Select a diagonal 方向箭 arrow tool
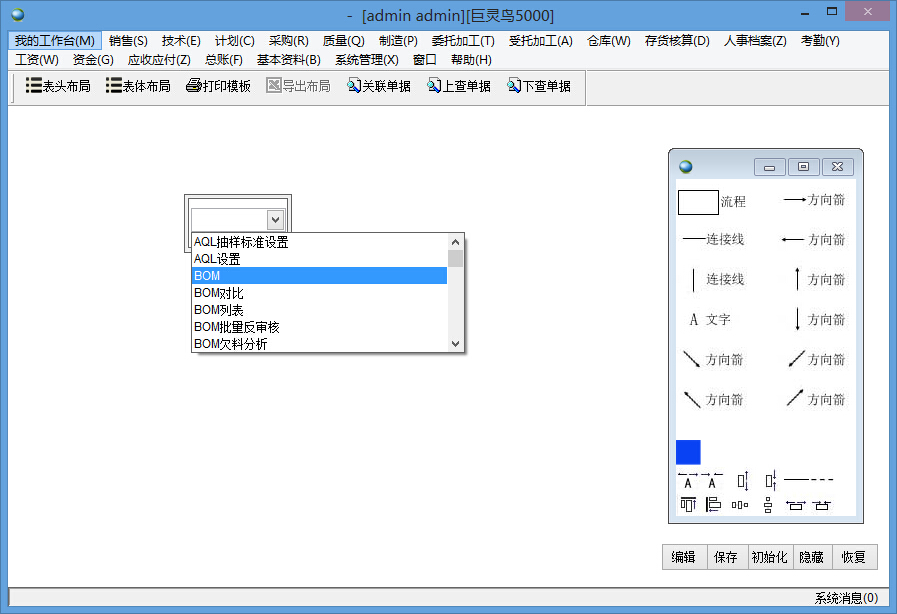 (800, 359)
